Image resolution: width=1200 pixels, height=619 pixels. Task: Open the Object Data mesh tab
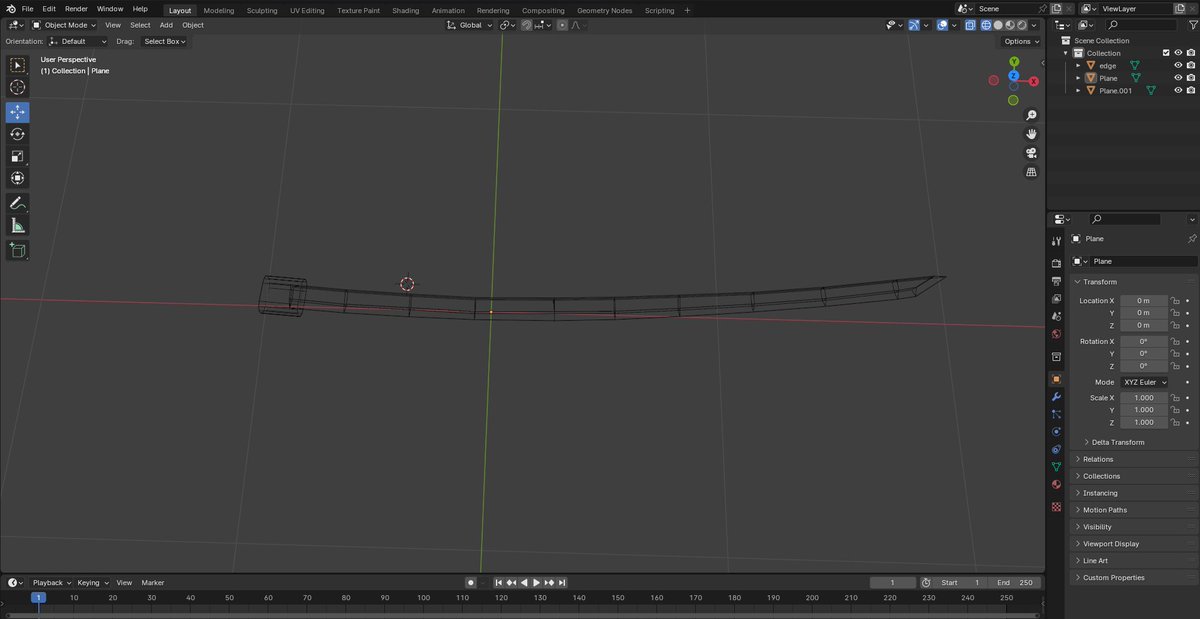[x=1056, y=467]
